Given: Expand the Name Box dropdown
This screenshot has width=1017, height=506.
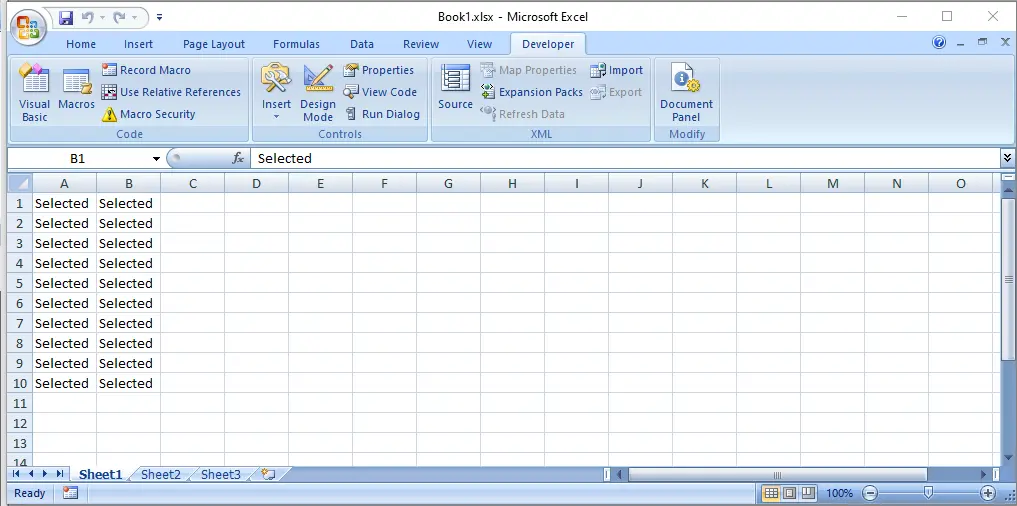Looking at the screenshot, I should tap(156, 159).
